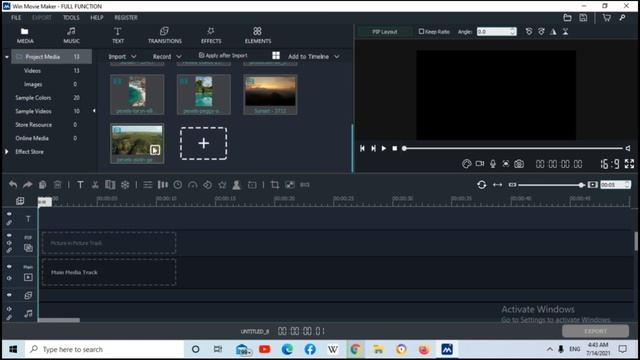Stop the preview playback

(394, 148)
